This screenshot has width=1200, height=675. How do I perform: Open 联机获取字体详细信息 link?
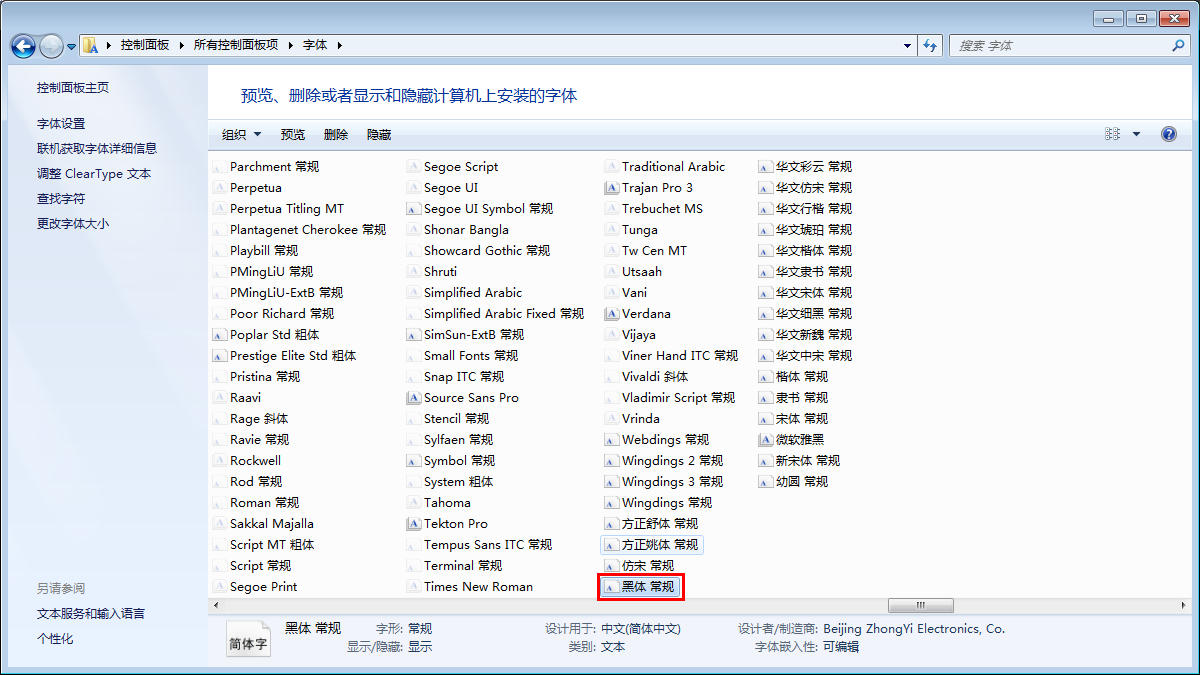tap(97, 149)
